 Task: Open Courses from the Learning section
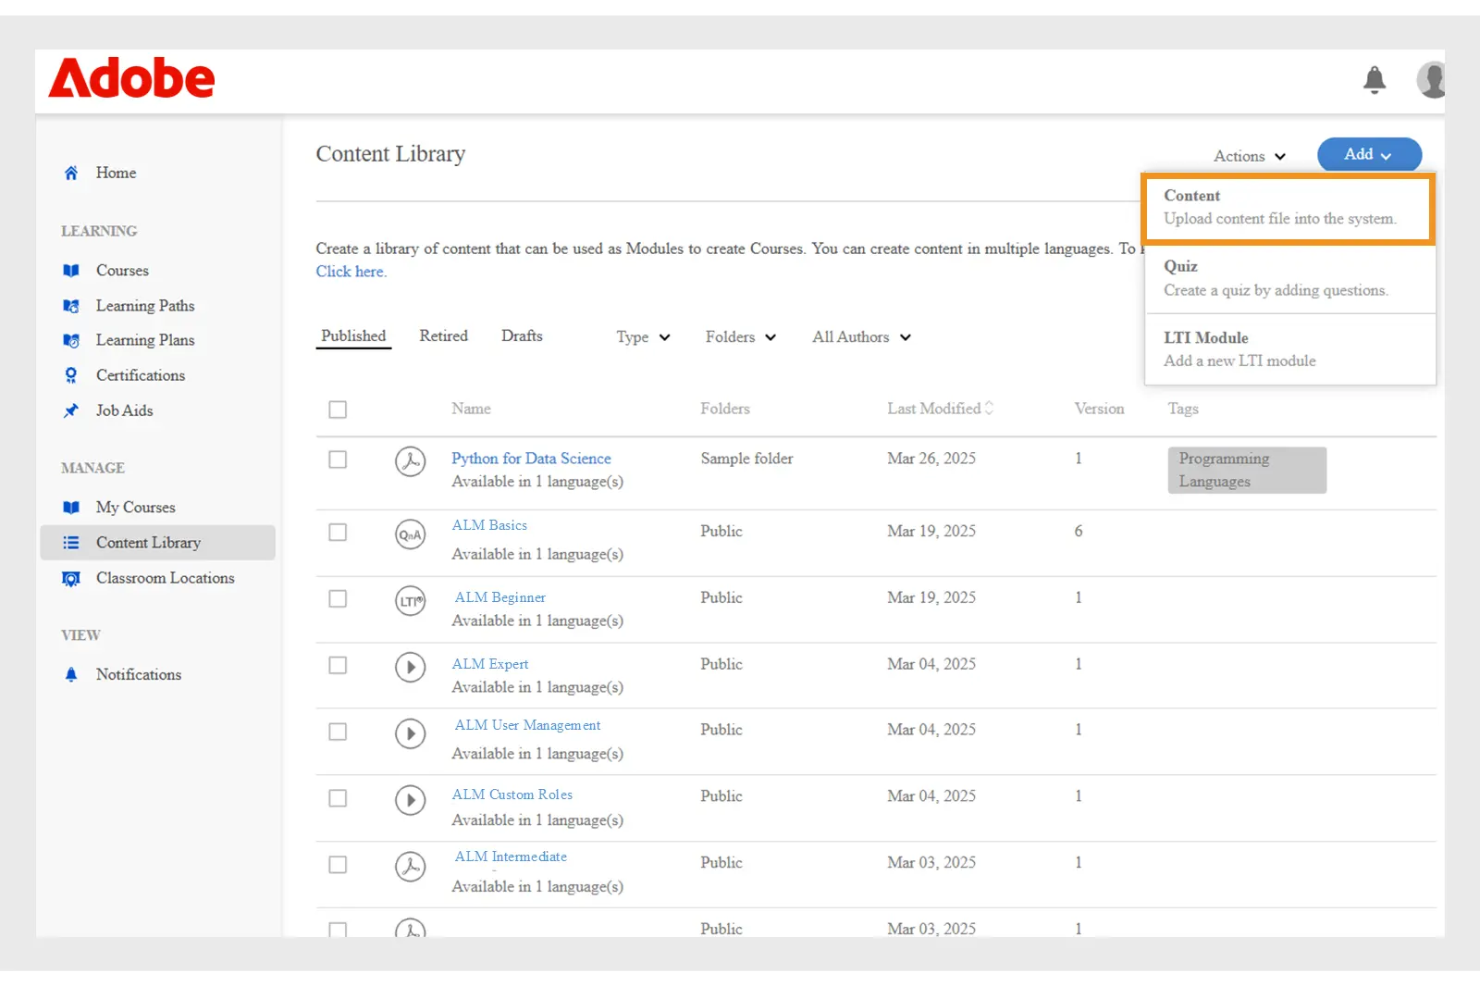click(122, 270)
